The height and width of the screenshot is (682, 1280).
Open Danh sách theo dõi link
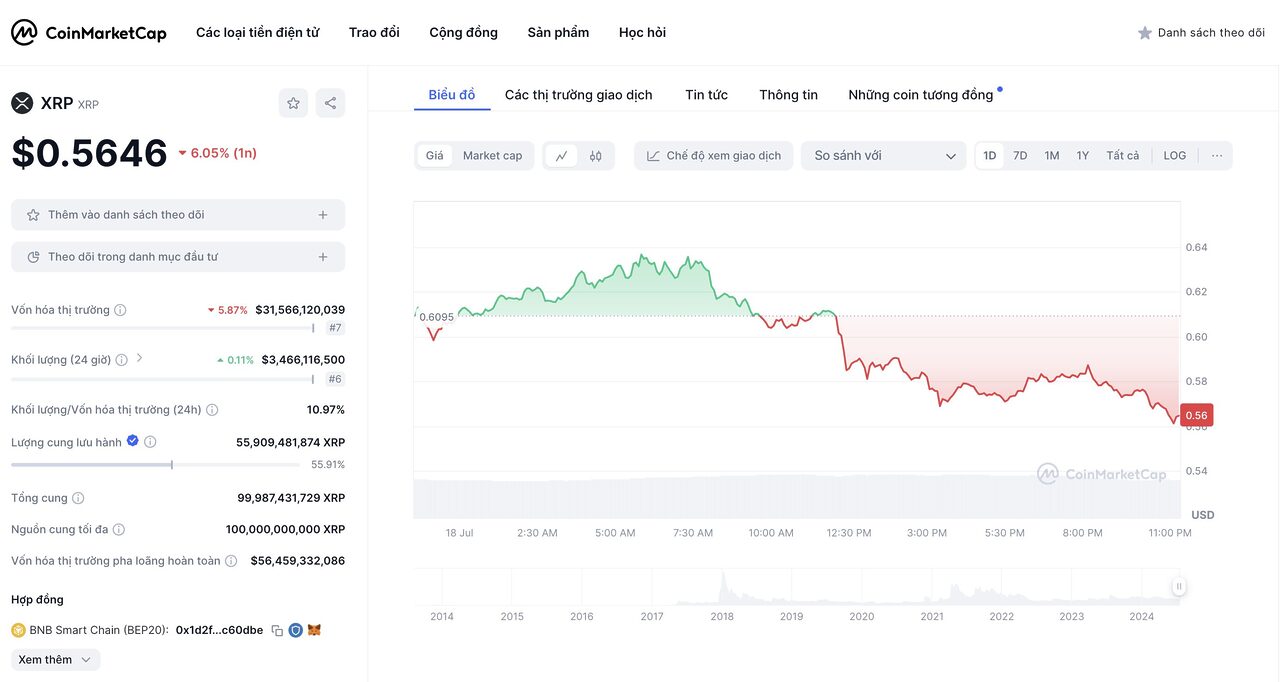pyautogui.click(x=1201, y=33)
